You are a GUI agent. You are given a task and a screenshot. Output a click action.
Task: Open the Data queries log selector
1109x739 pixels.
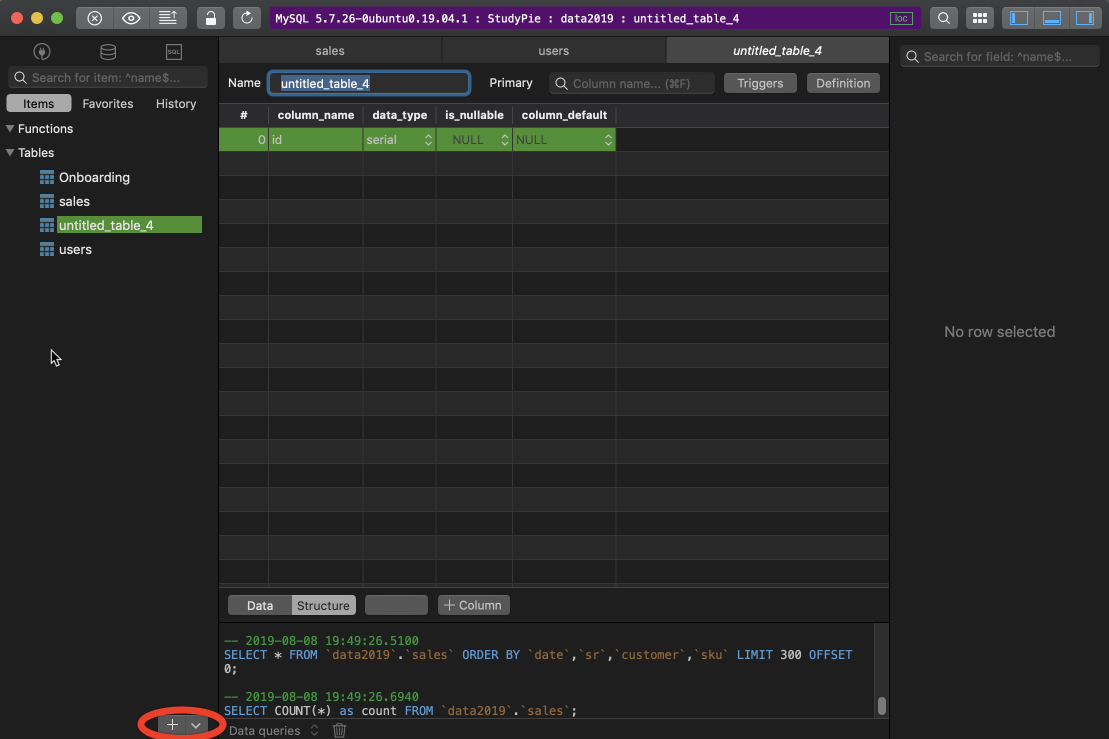(x=274, y=731)
